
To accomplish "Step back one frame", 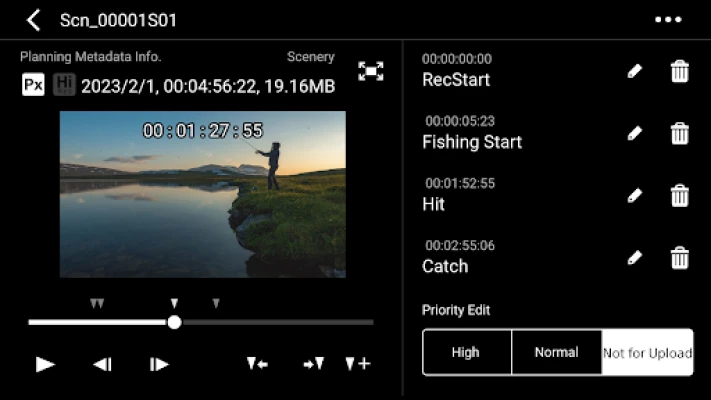I will point(102,364).
